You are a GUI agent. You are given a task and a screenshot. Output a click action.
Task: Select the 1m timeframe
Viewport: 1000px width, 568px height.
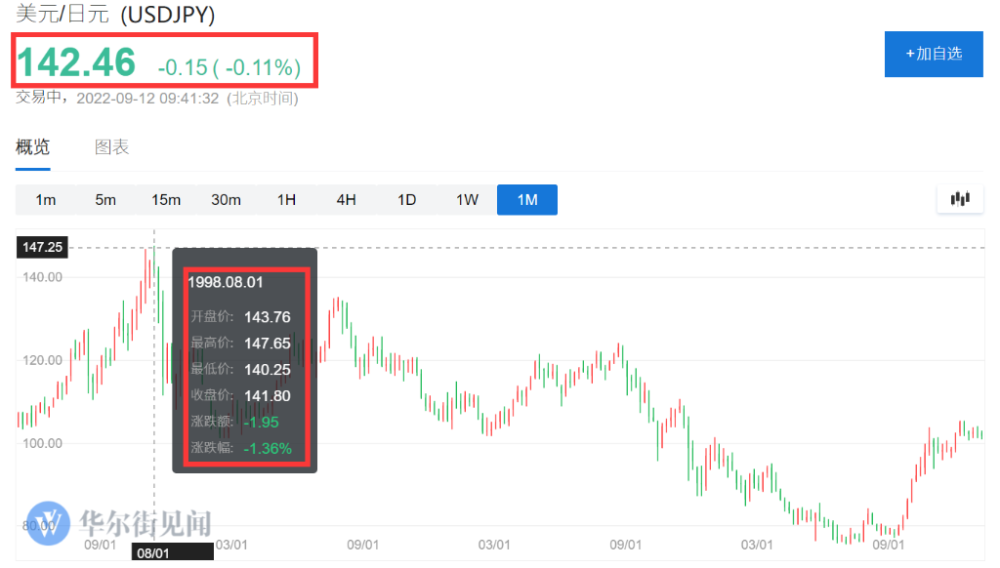click(46, 200)
